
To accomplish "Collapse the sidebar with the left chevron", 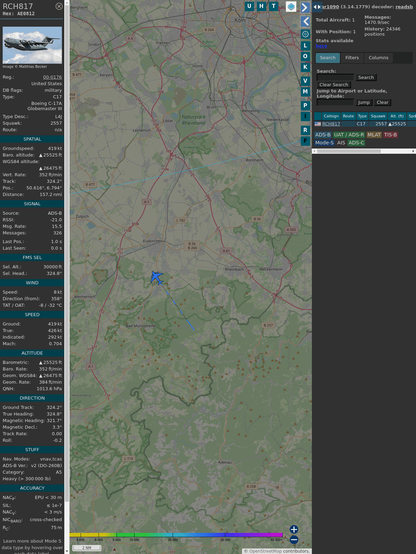I will click(305, 21).
